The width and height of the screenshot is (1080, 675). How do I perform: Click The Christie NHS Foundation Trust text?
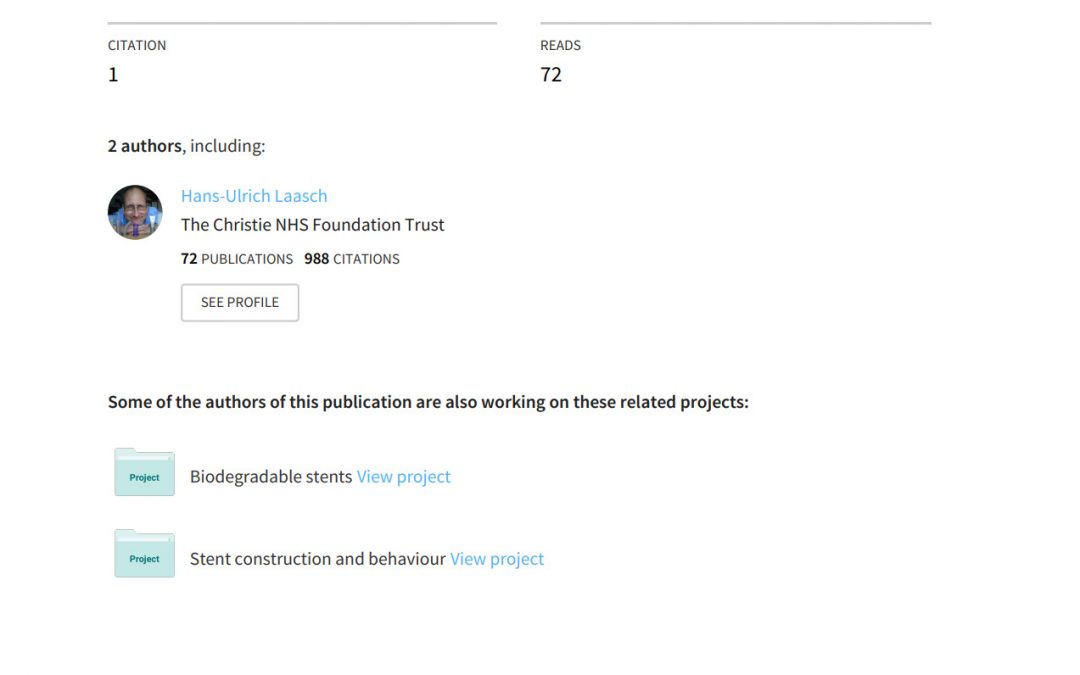[x=313, y=225]
